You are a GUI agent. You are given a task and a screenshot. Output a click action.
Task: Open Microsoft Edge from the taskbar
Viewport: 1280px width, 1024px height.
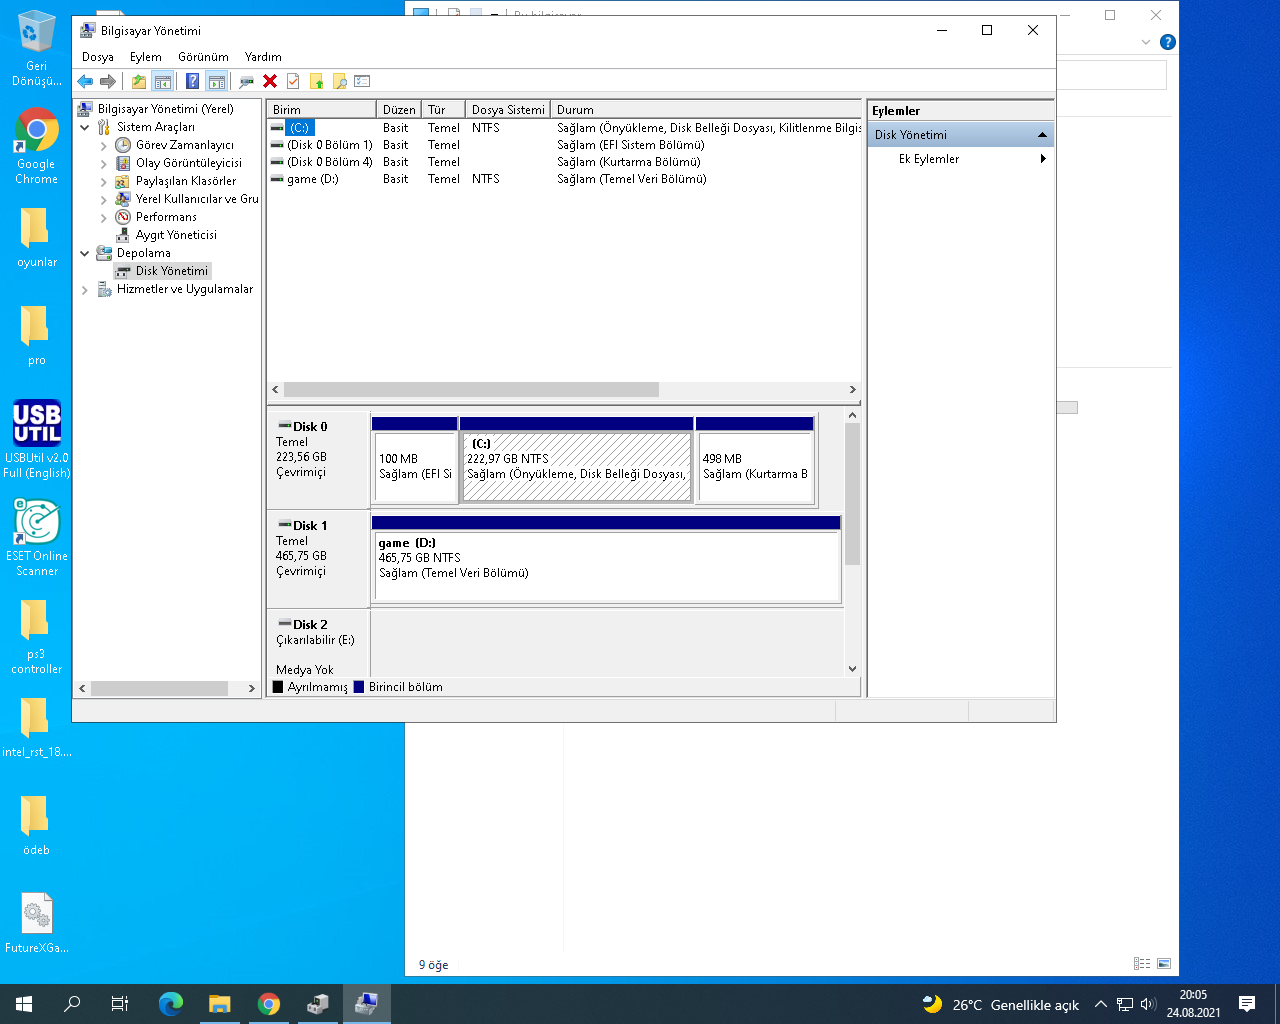click(x=171, y=1004)
